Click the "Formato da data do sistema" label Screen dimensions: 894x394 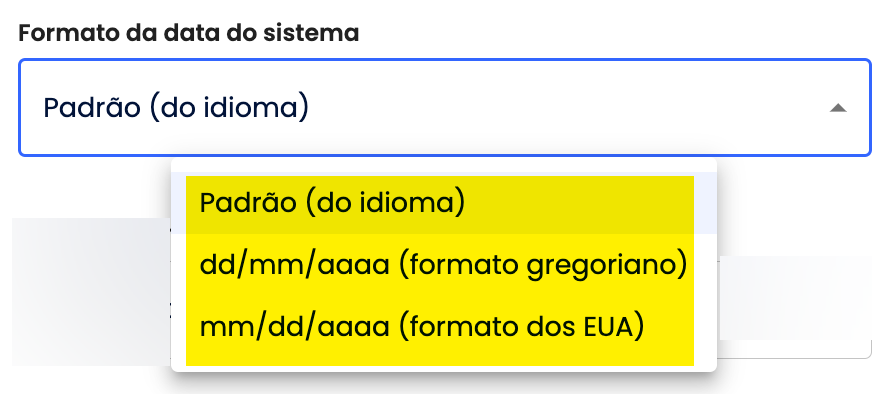(189, 33)
